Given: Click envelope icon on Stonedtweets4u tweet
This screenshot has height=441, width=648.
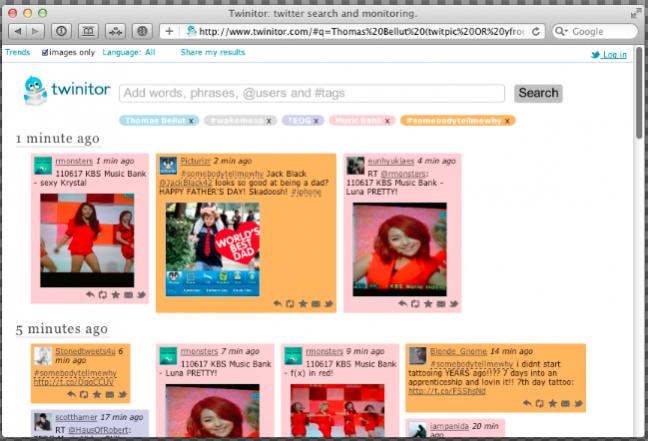Looking at the screenshot, I should click(x=110, y=394).
